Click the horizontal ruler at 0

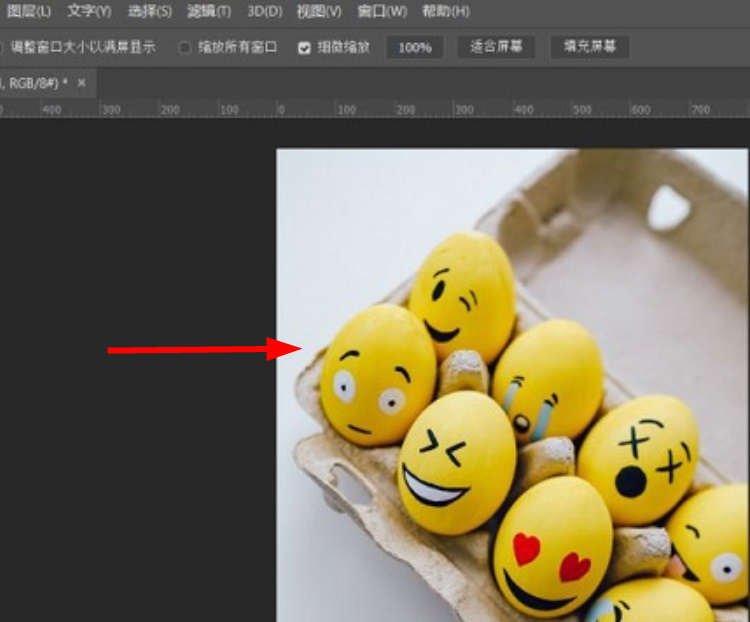pos(281,110)
